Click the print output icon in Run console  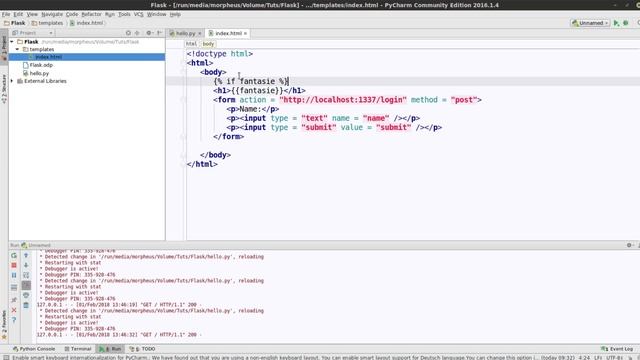pos(26,296)
